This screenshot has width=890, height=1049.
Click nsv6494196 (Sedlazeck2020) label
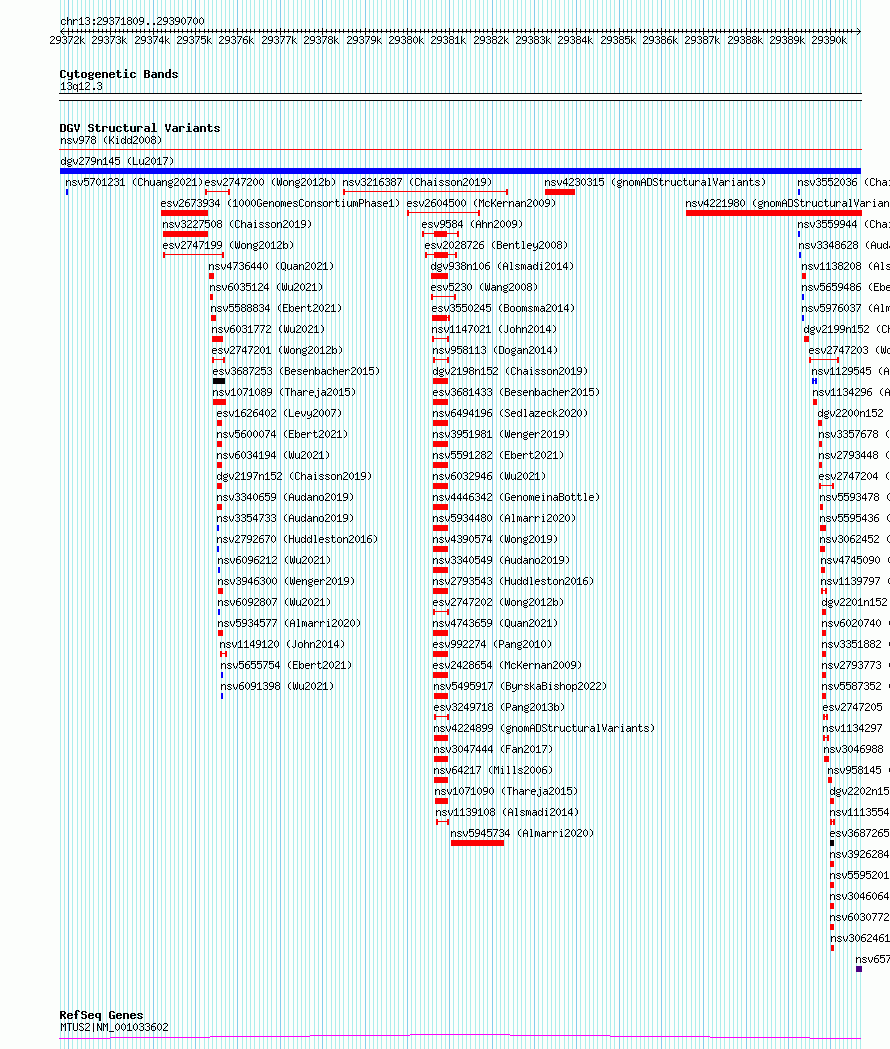[x=510, y=413]
